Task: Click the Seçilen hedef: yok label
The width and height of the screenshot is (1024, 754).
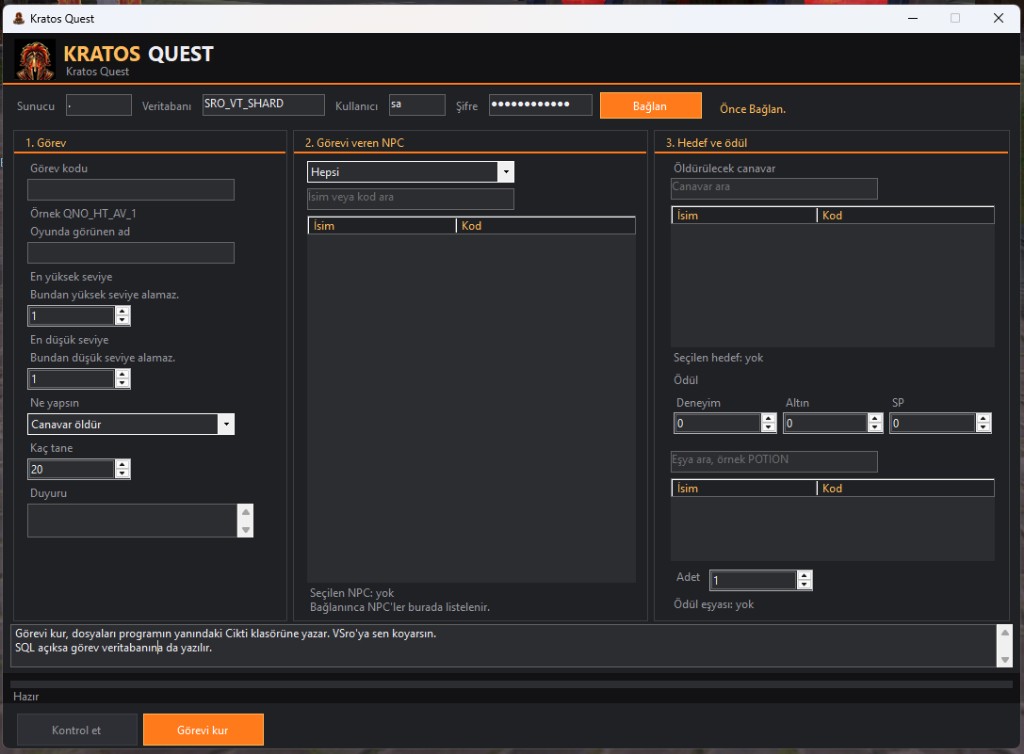Action: [x=718, y=358]
